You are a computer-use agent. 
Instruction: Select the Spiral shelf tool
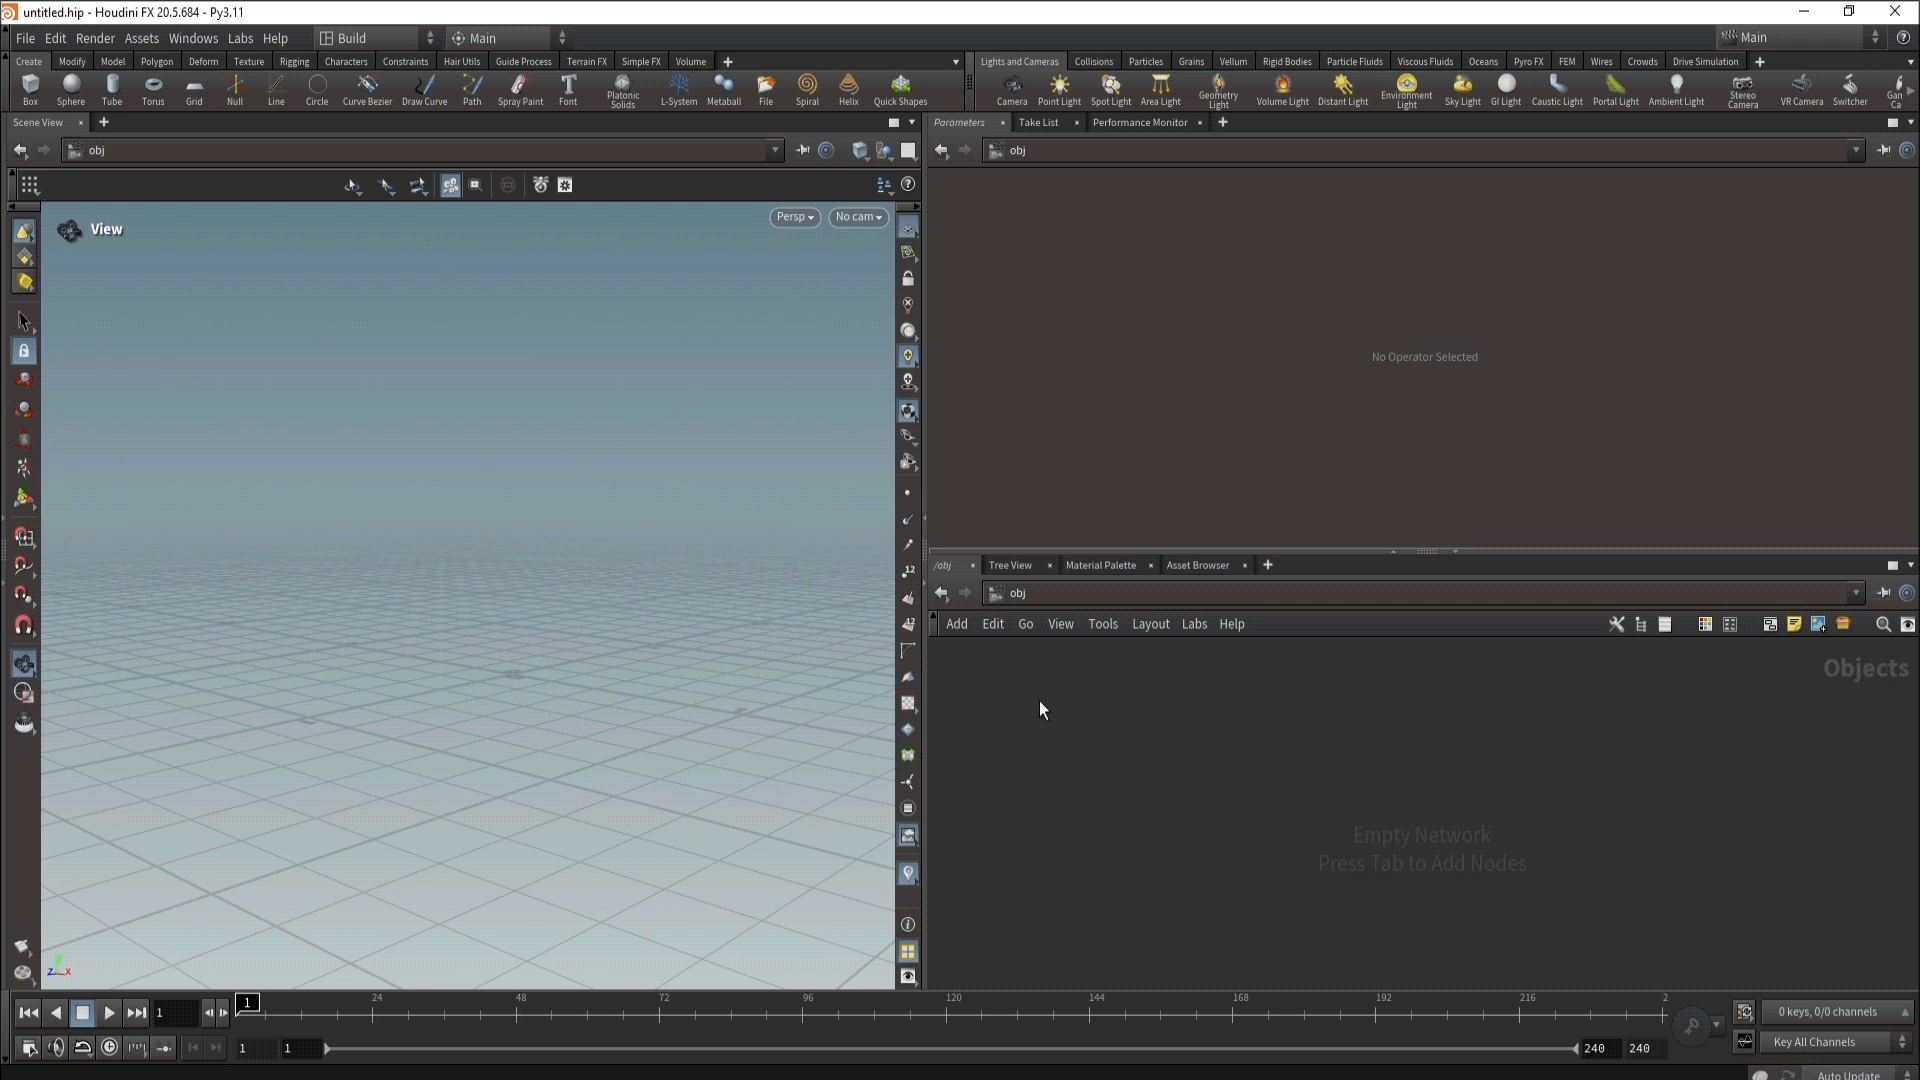click(x=807, y=89)
